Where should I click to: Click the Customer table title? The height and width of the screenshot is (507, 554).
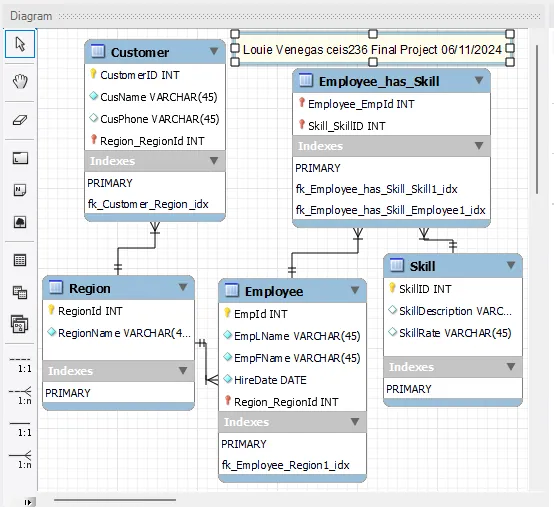click(140, 52)
